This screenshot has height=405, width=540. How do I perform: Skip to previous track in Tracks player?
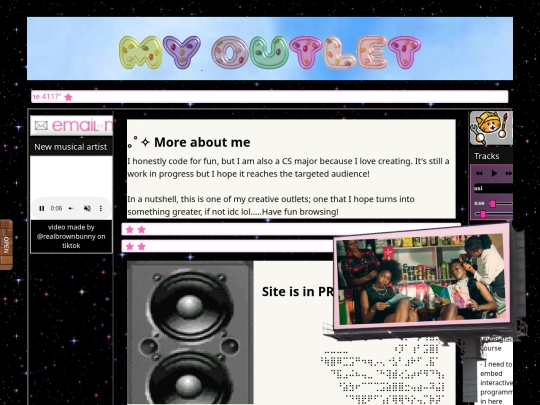(479, 173)
